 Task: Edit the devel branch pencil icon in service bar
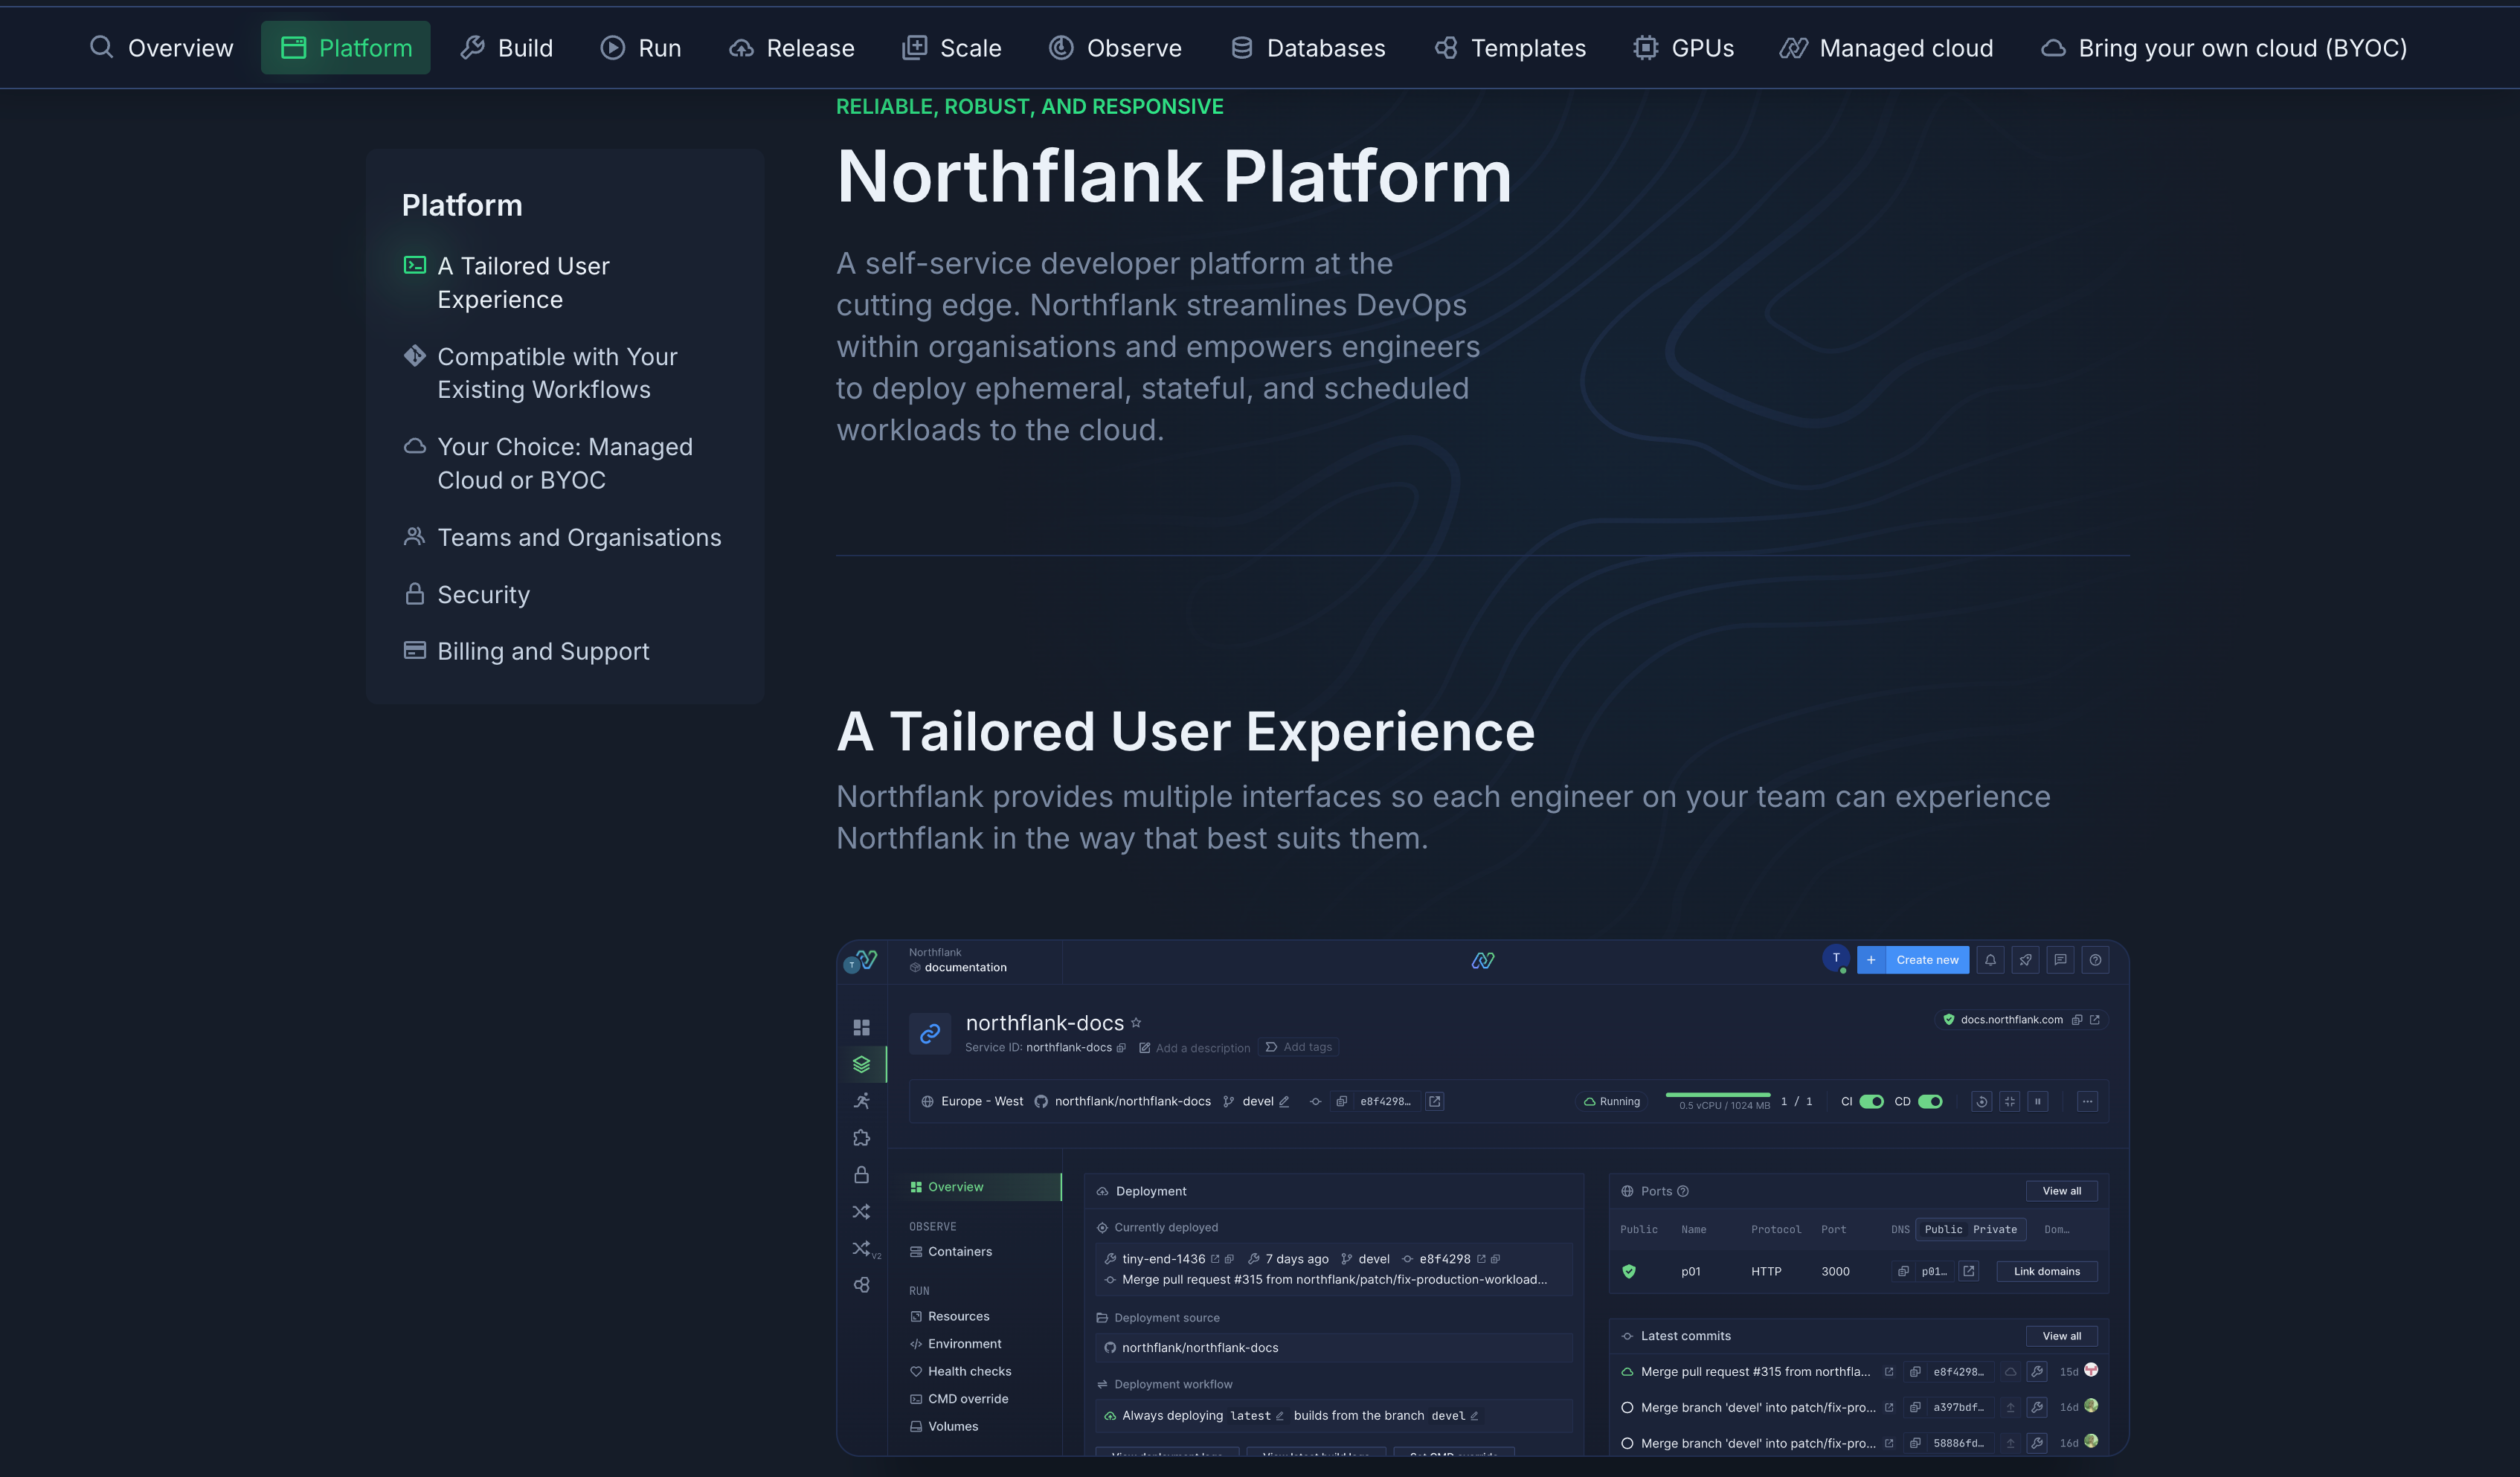coord(1285,1101)
